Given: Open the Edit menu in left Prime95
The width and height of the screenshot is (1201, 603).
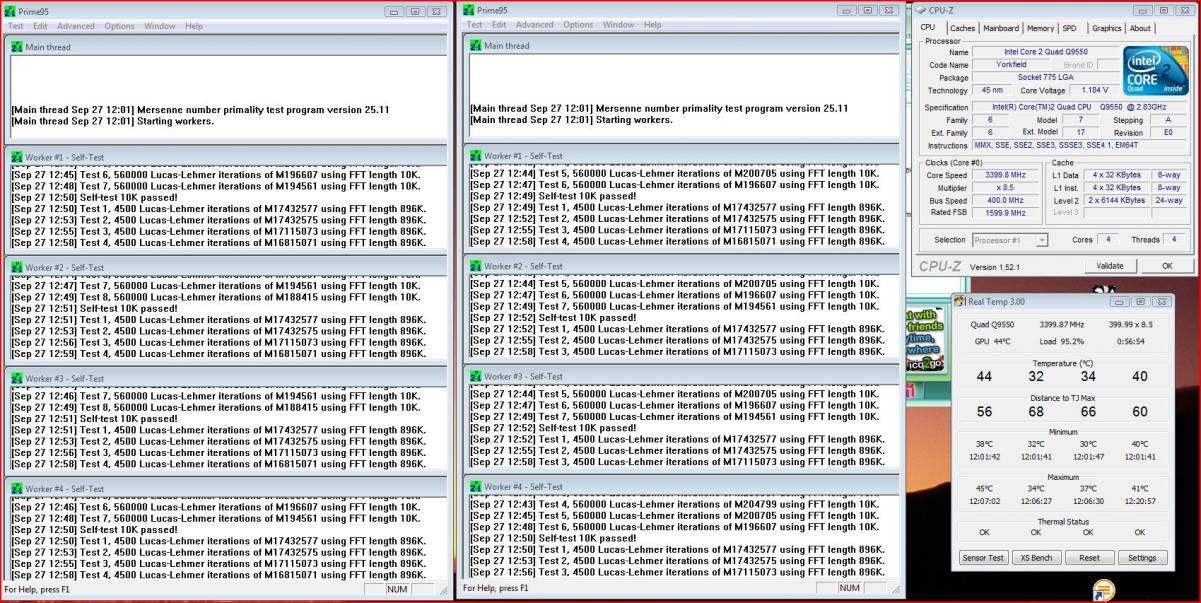Looking at the screenshot, I should click(40, 25).
